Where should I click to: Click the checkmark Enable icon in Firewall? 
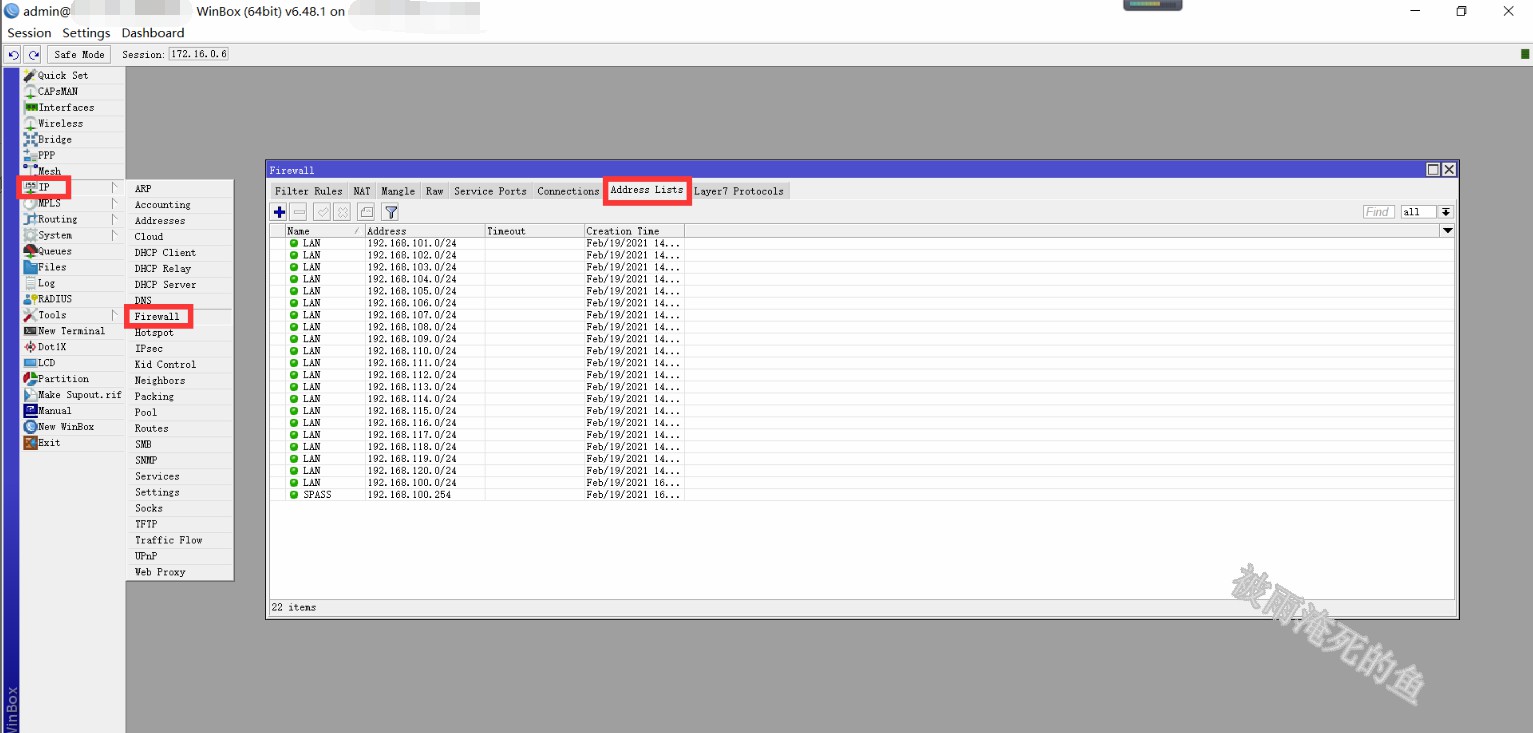coord(323,212)
